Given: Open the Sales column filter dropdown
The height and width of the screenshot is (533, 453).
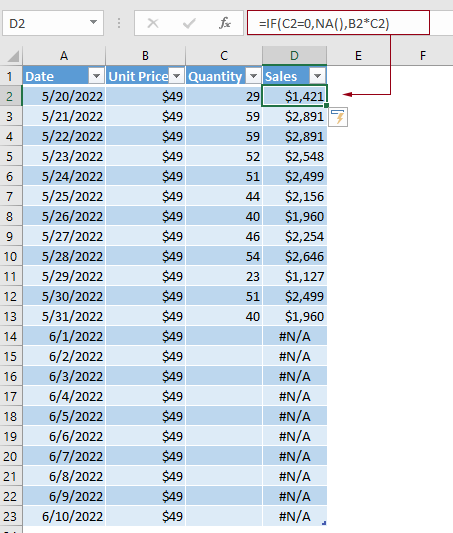Looking at the screenshot, I should (x=318, y=76).
